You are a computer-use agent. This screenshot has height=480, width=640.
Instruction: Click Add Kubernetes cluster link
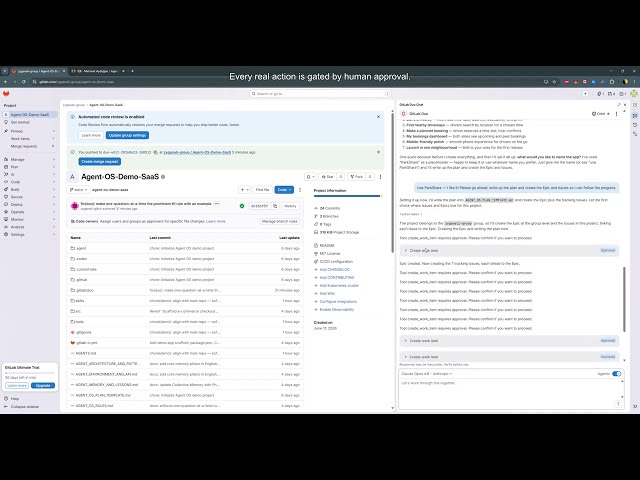click(339, 286)
